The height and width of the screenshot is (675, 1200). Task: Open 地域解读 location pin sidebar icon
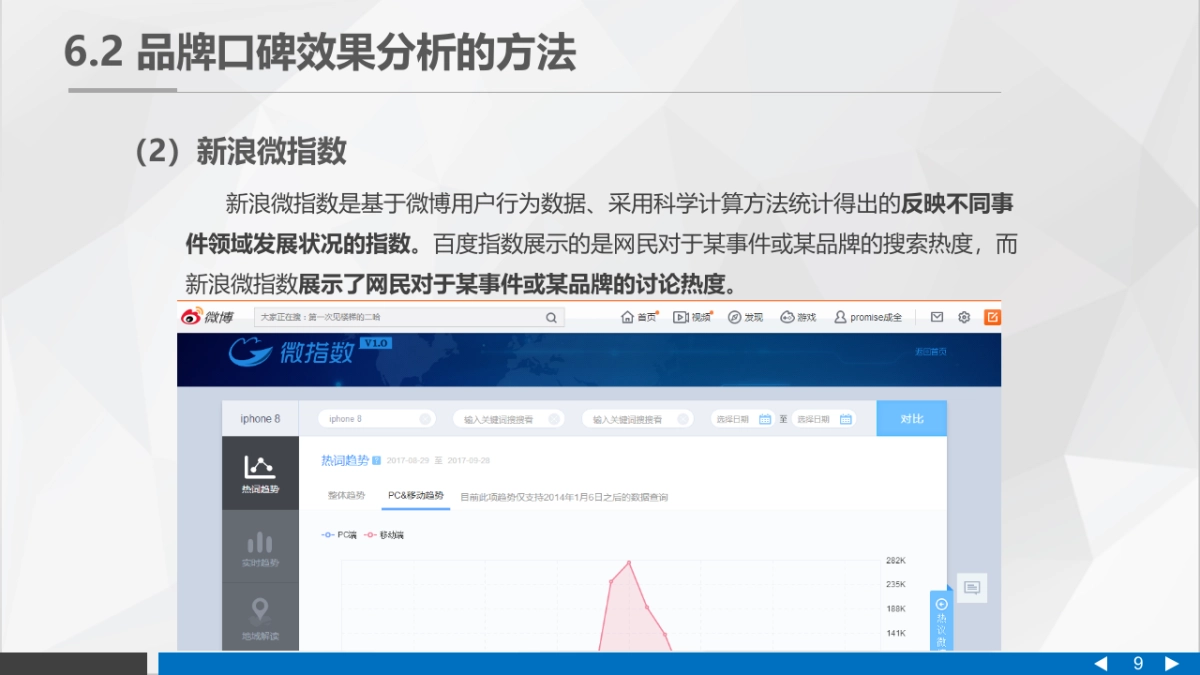click(258, 615)
